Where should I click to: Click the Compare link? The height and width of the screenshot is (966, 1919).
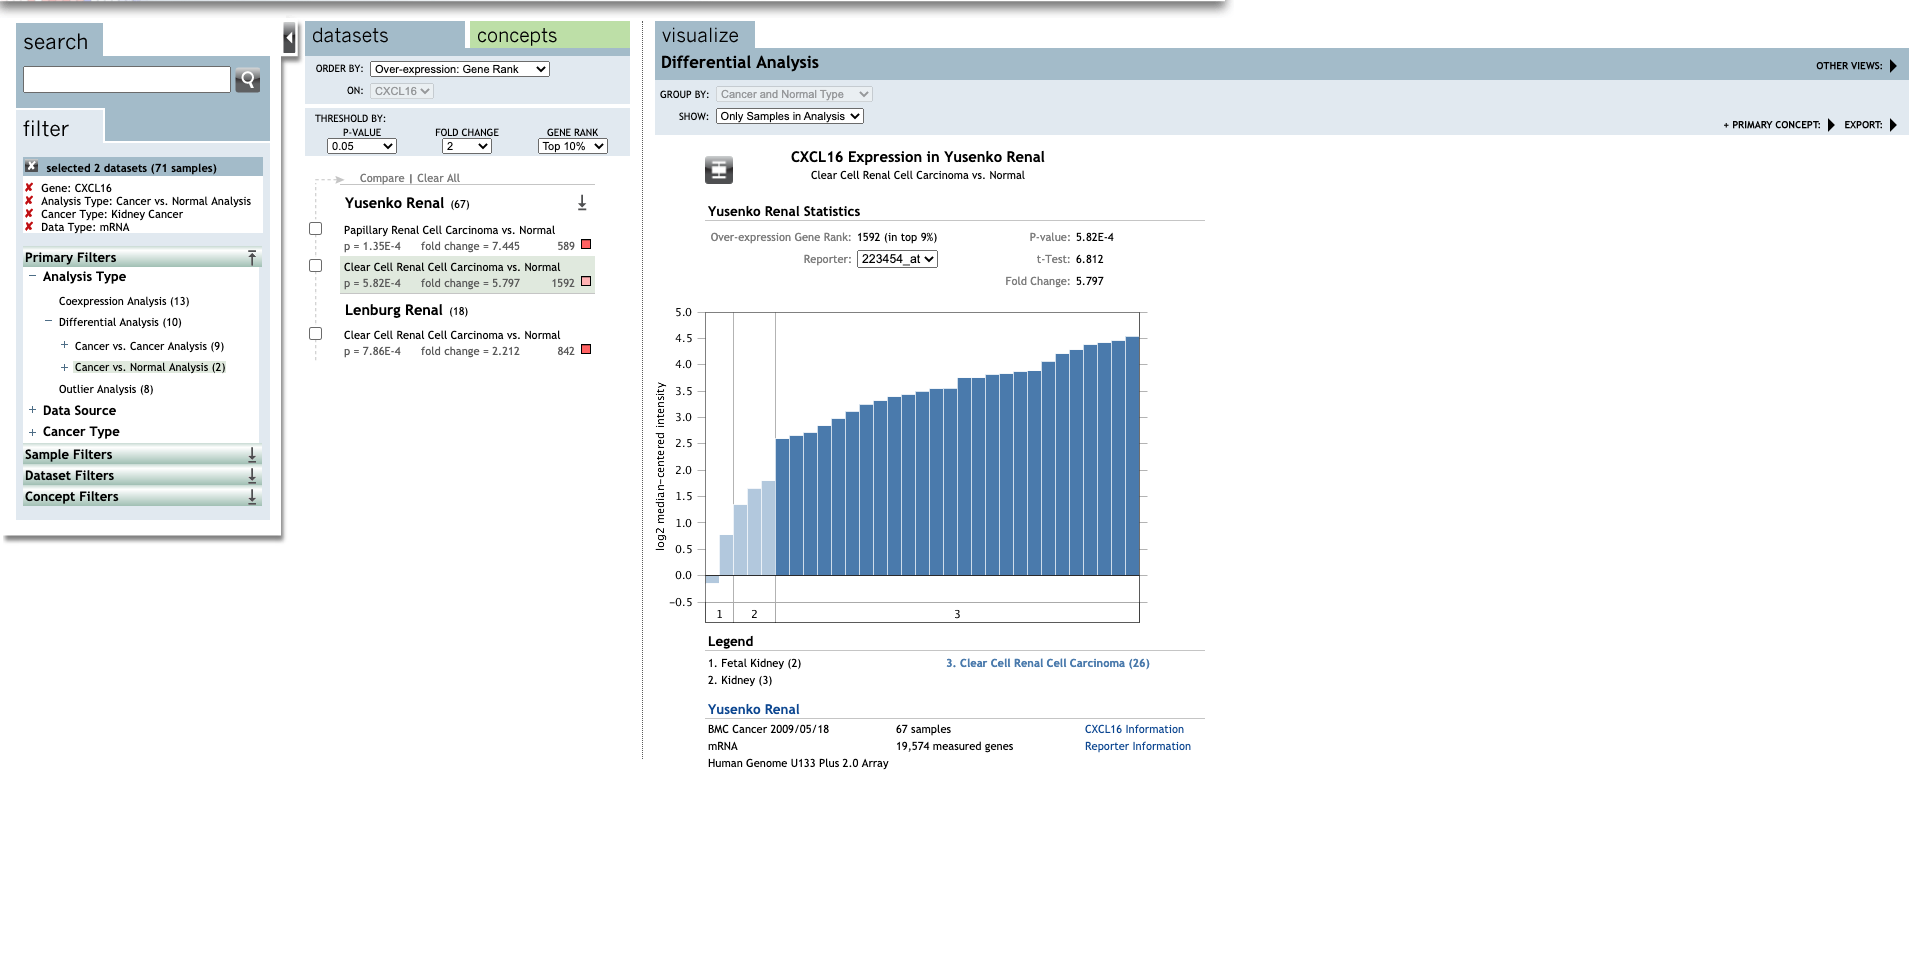382,178
